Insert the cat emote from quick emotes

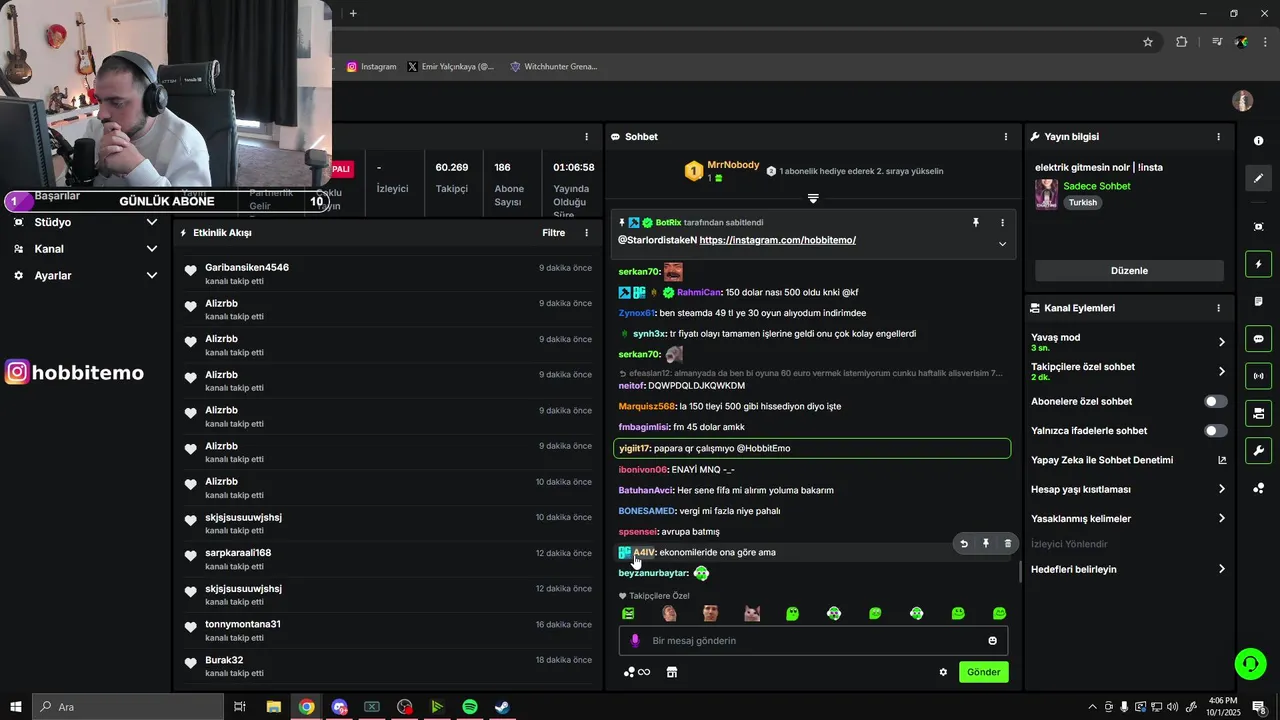751,613
